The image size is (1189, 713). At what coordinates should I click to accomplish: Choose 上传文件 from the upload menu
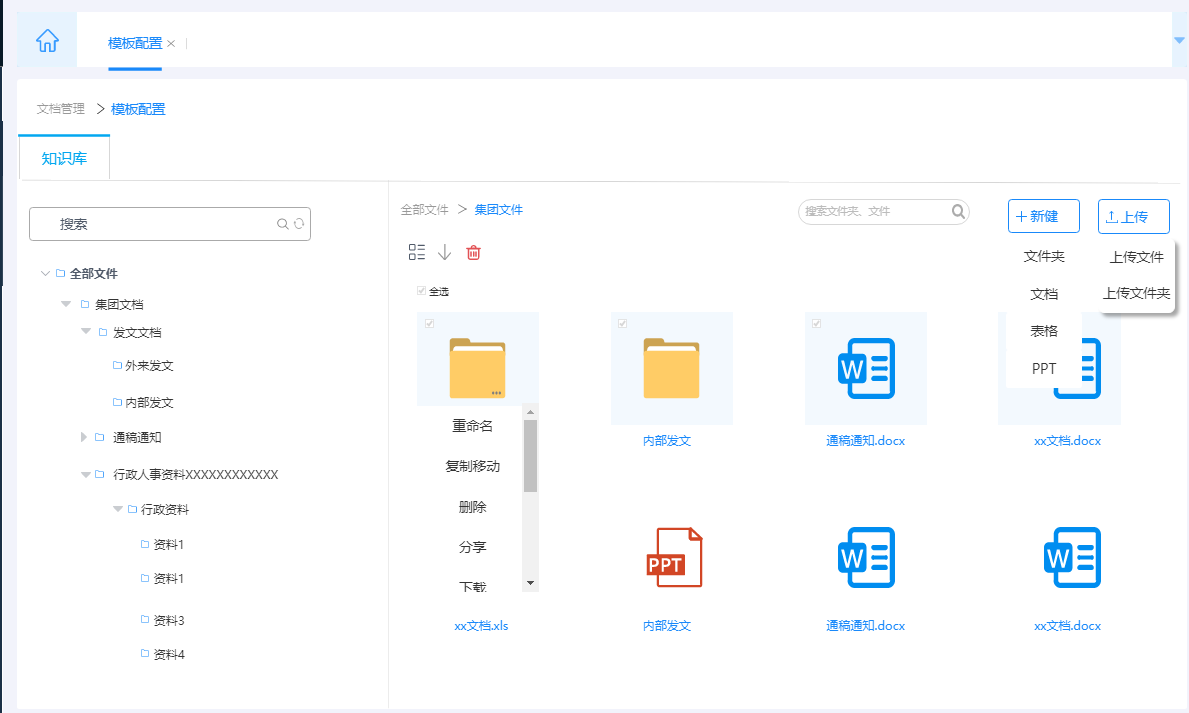point(1136,257)
